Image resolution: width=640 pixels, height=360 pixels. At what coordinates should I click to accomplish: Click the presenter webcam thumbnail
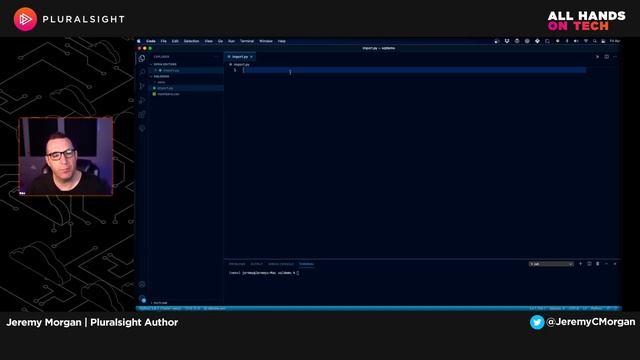point(66,156)
